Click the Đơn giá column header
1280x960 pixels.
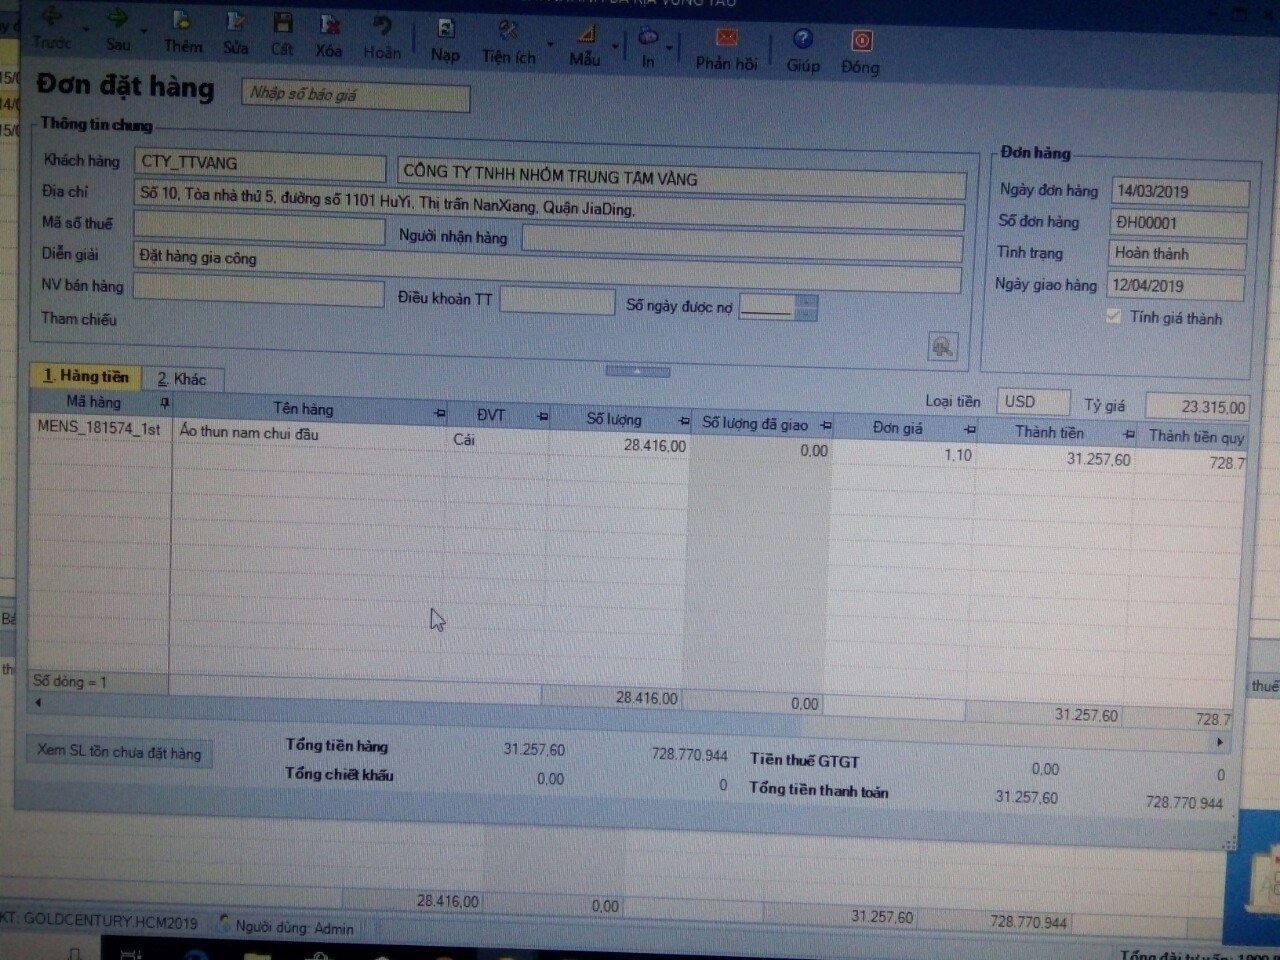pyautogui.click(x=898, y=428)
